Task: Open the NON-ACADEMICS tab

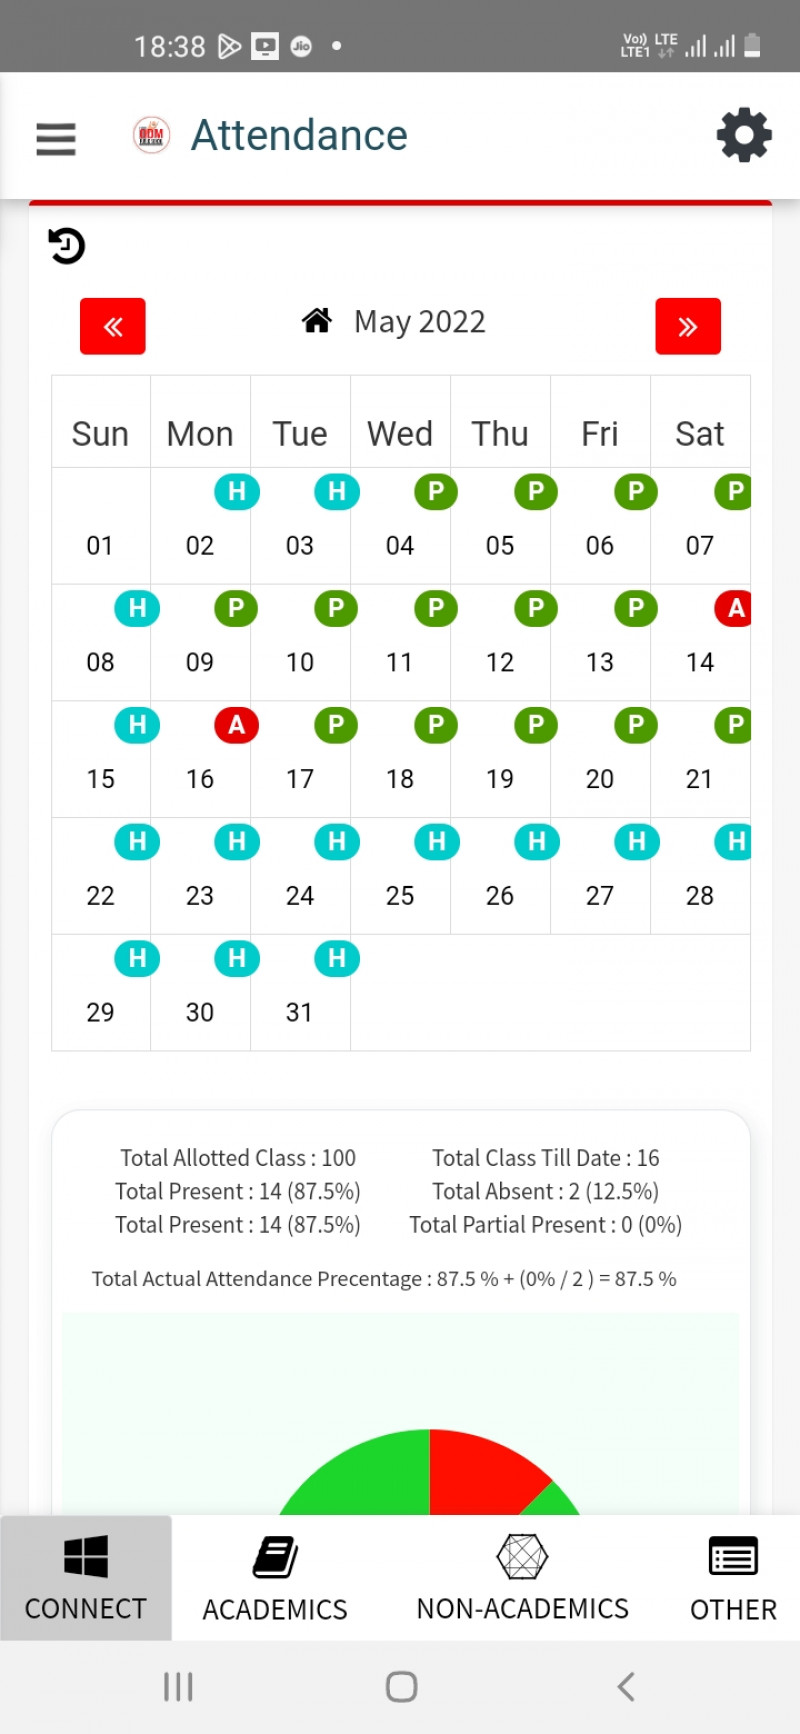Action: [x=522, y=1578]
